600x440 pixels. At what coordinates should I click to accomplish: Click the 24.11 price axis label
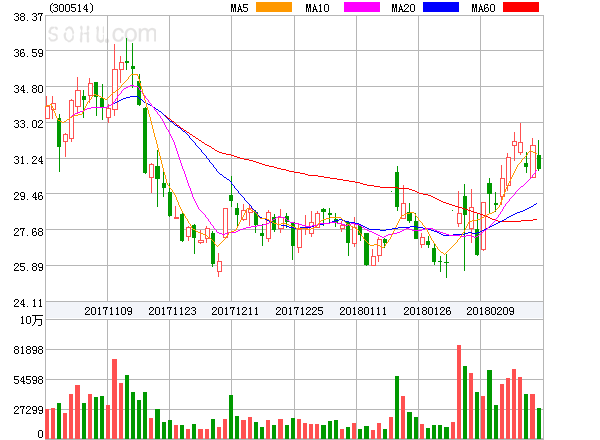coord(28,303)
